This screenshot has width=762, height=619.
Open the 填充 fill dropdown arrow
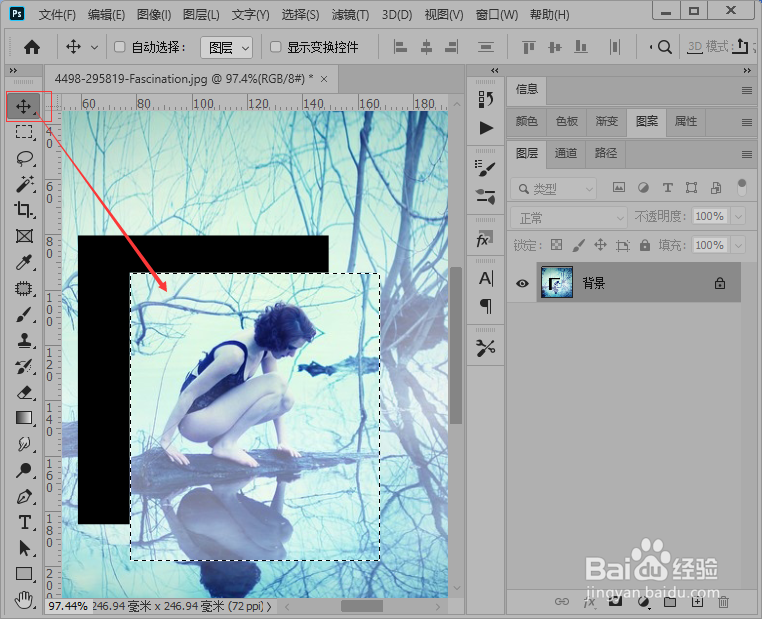tap(738, 245)
